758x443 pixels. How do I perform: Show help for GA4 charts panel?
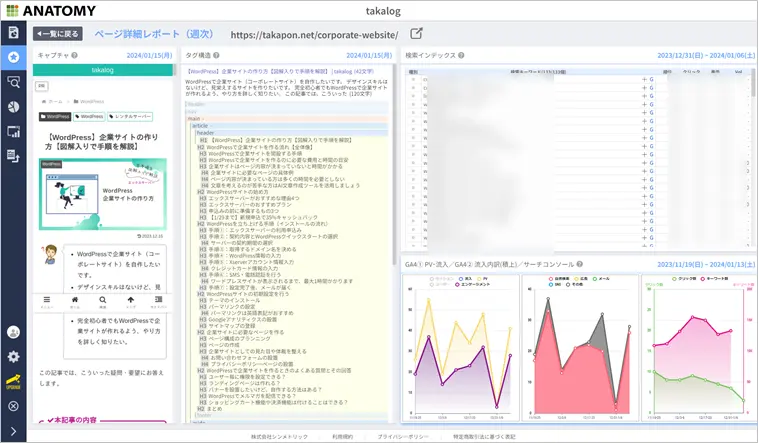click(x=580, y=264)
